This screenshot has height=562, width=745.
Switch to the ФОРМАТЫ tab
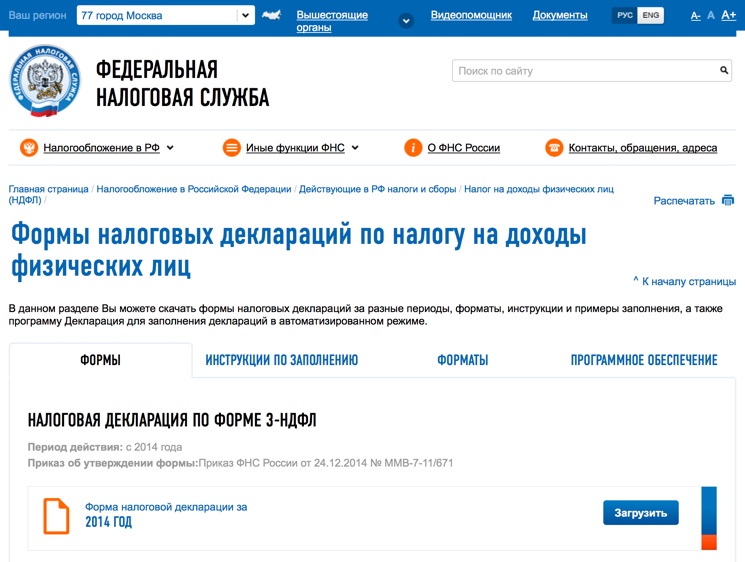coord(463,360)
